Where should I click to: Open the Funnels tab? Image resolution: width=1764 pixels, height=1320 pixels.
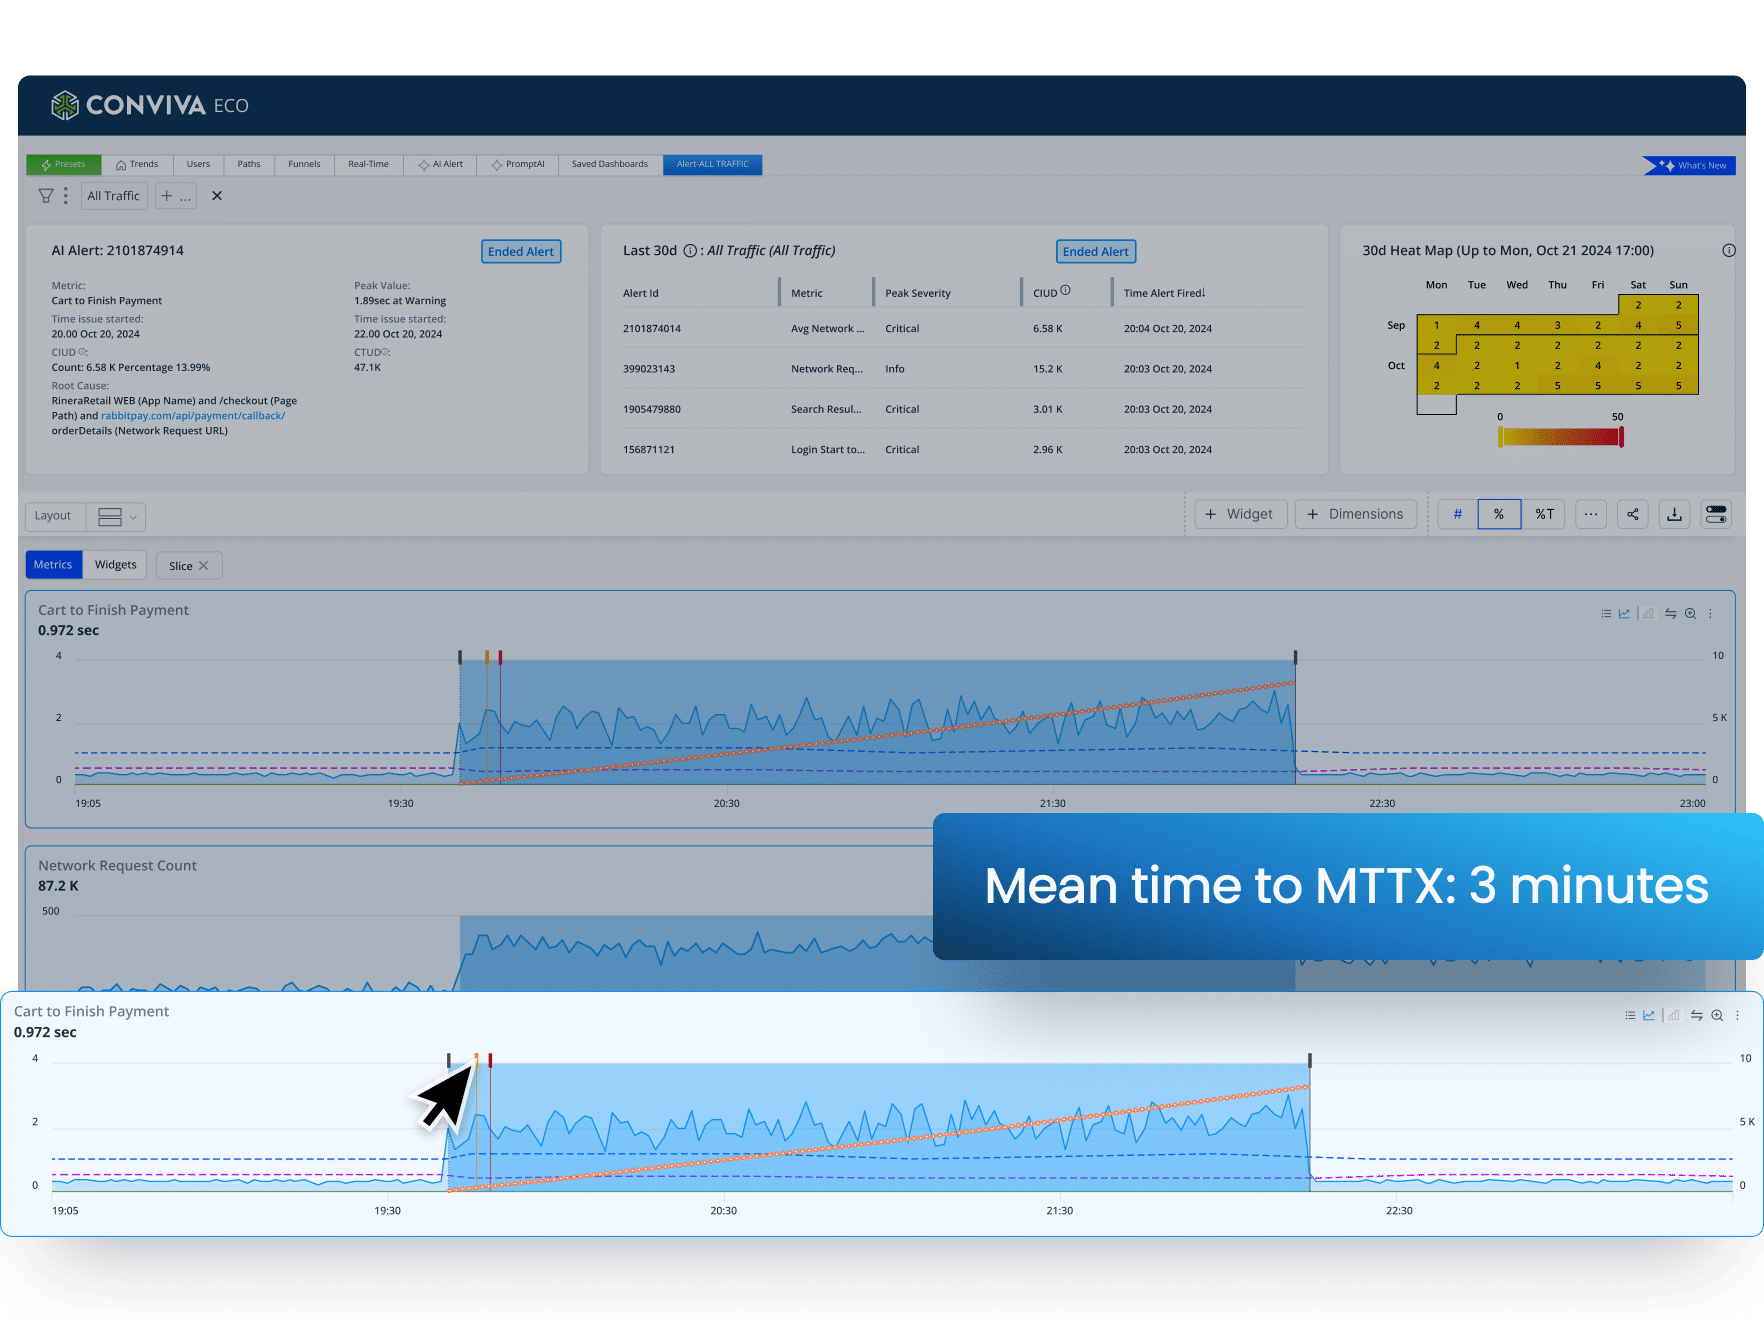tap(304, 164)
